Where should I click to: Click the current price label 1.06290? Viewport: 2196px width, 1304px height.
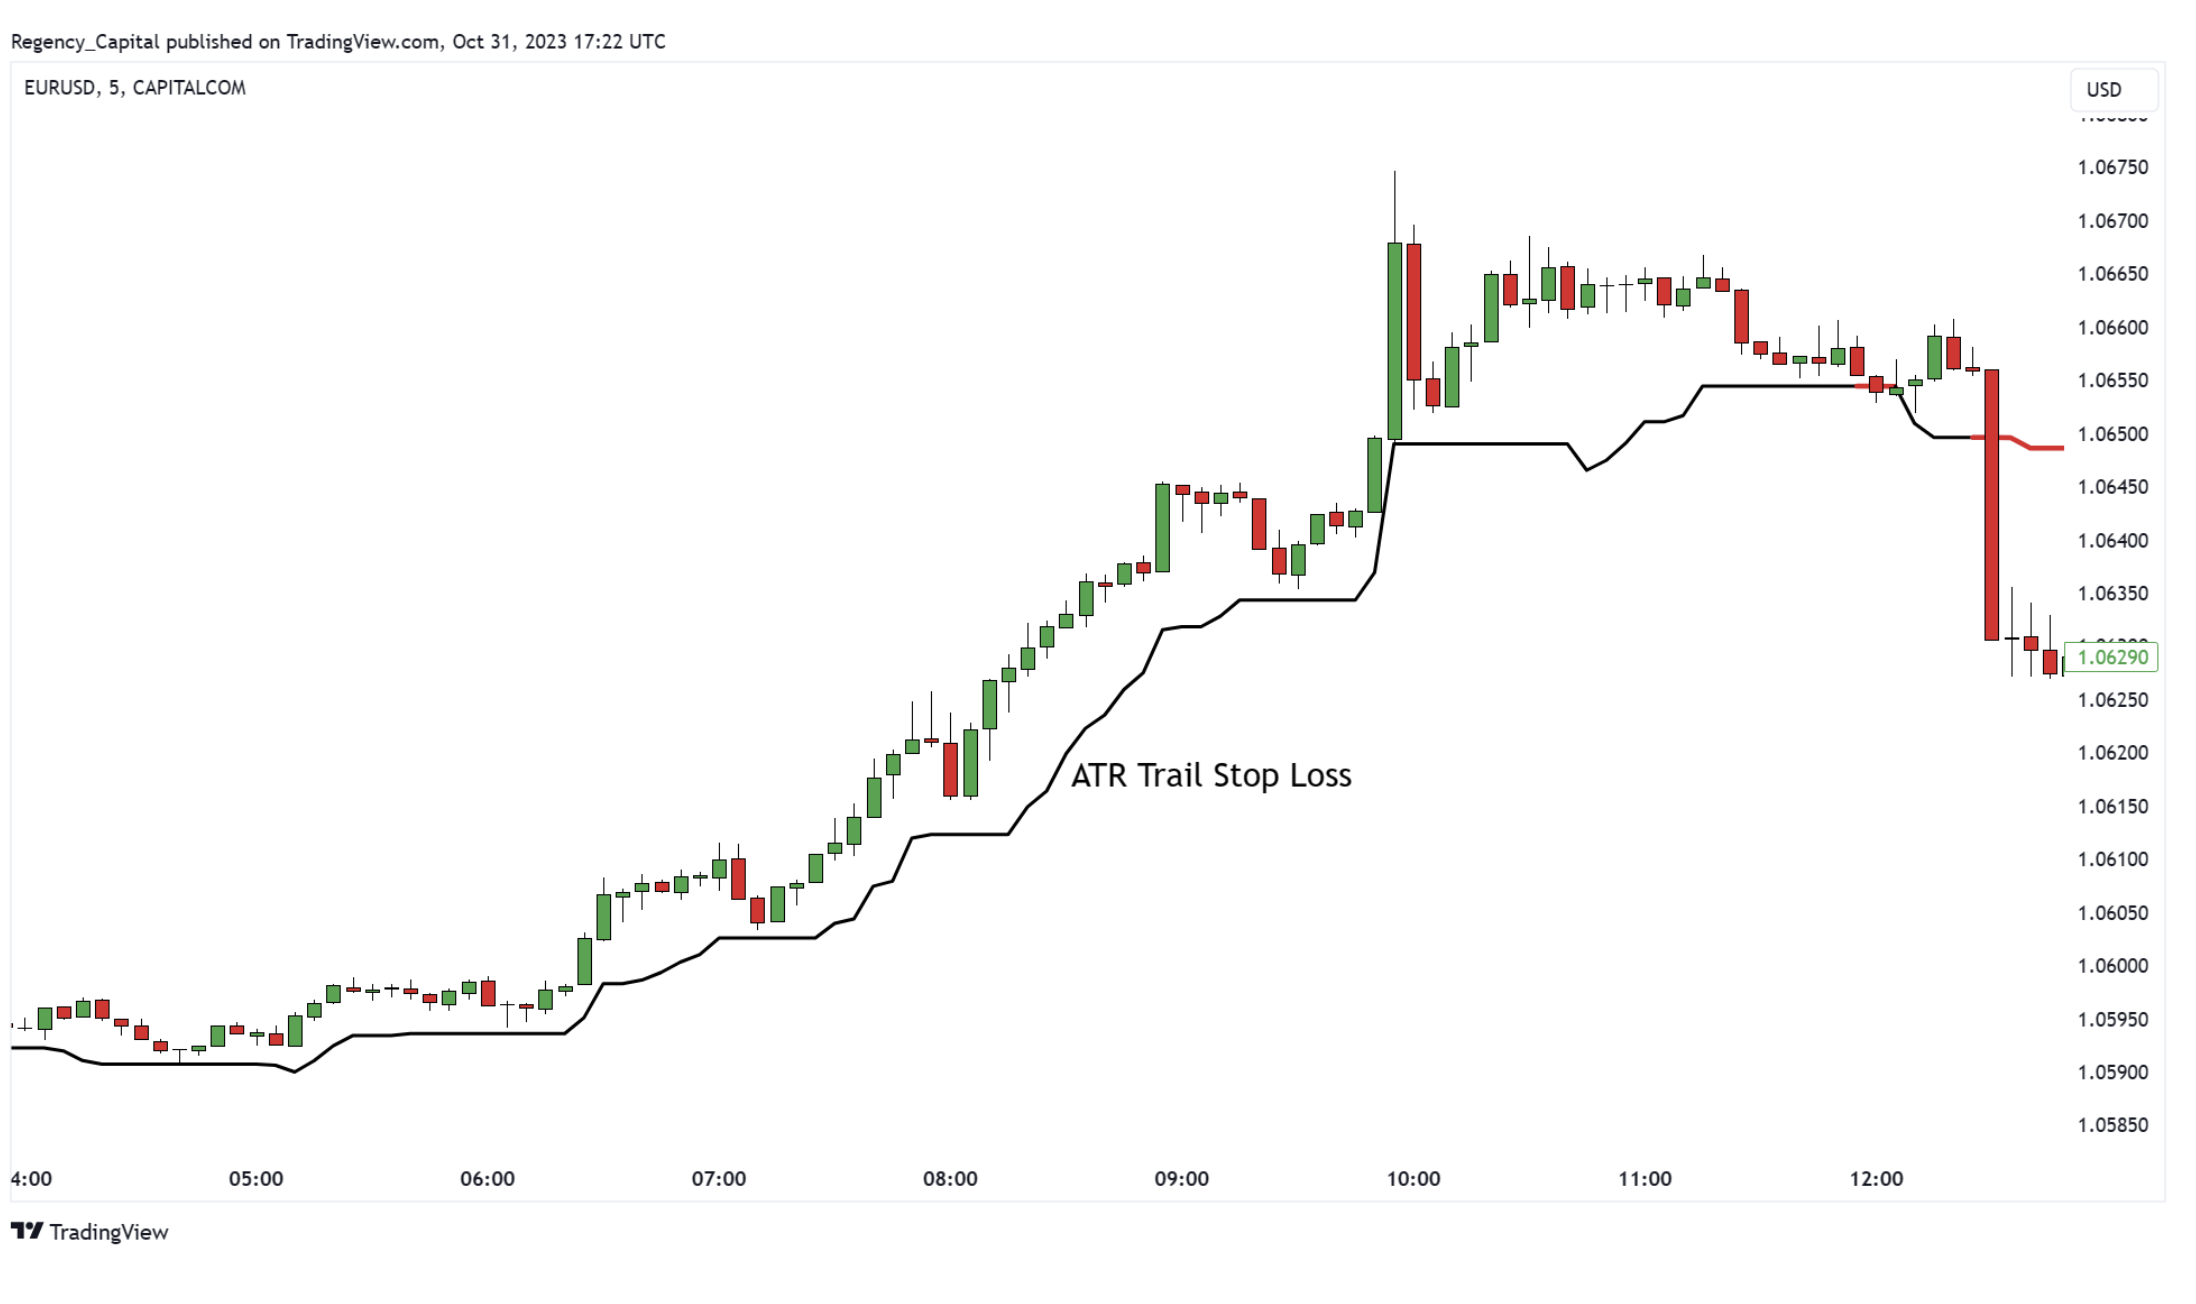(x=2111, y=657)
